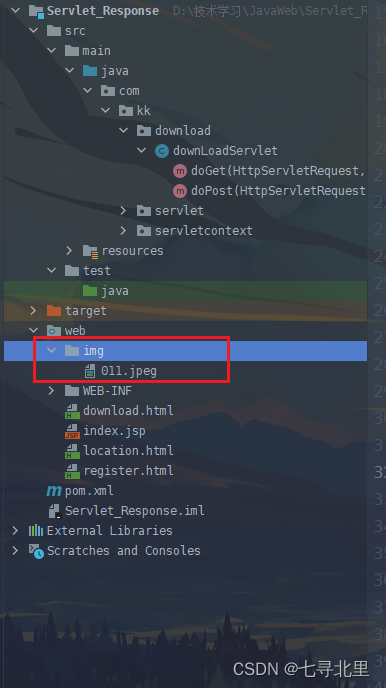
Task: Click the index.jsp JSP file icon
Action: [x=72, y=431]
